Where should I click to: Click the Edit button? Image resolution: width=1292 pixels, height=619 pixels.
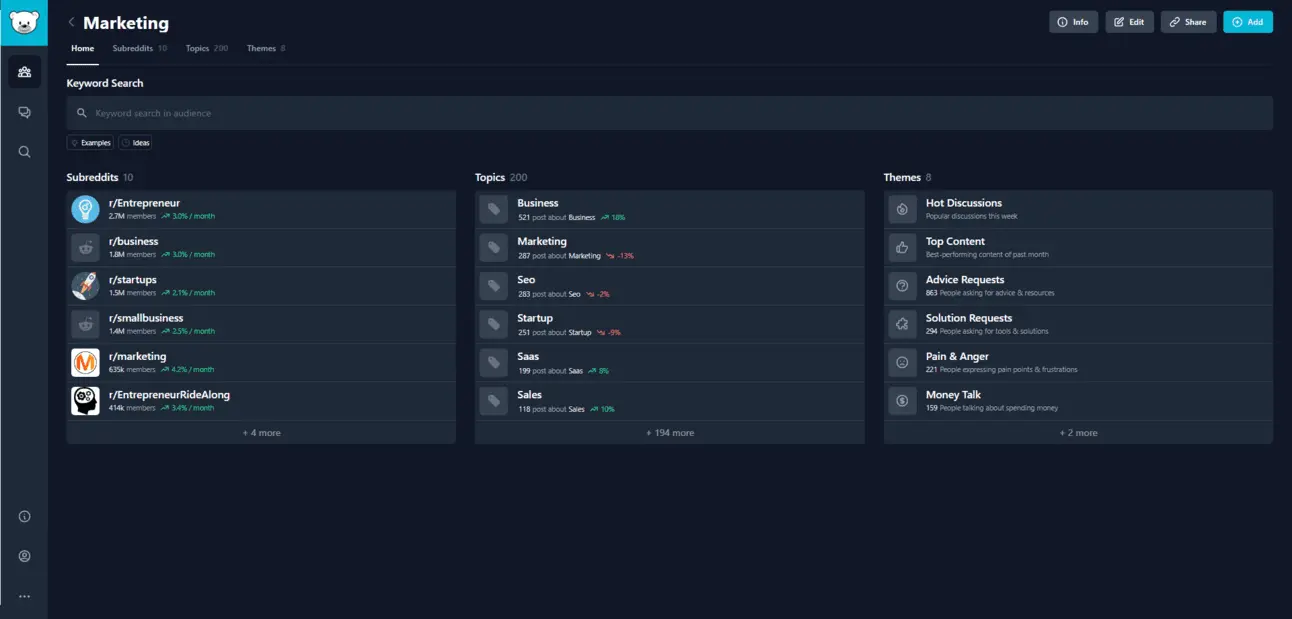pyautogui.click(x=1129, y=22)
